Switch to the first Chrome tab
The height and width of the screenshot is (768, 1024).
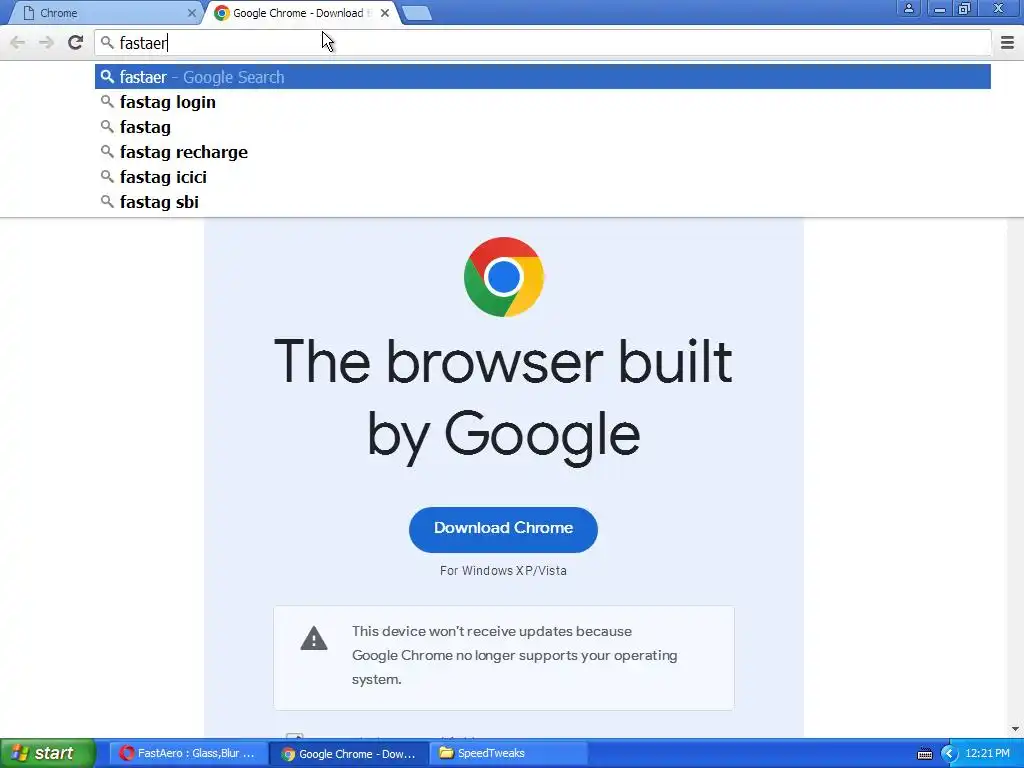[104, 13]
